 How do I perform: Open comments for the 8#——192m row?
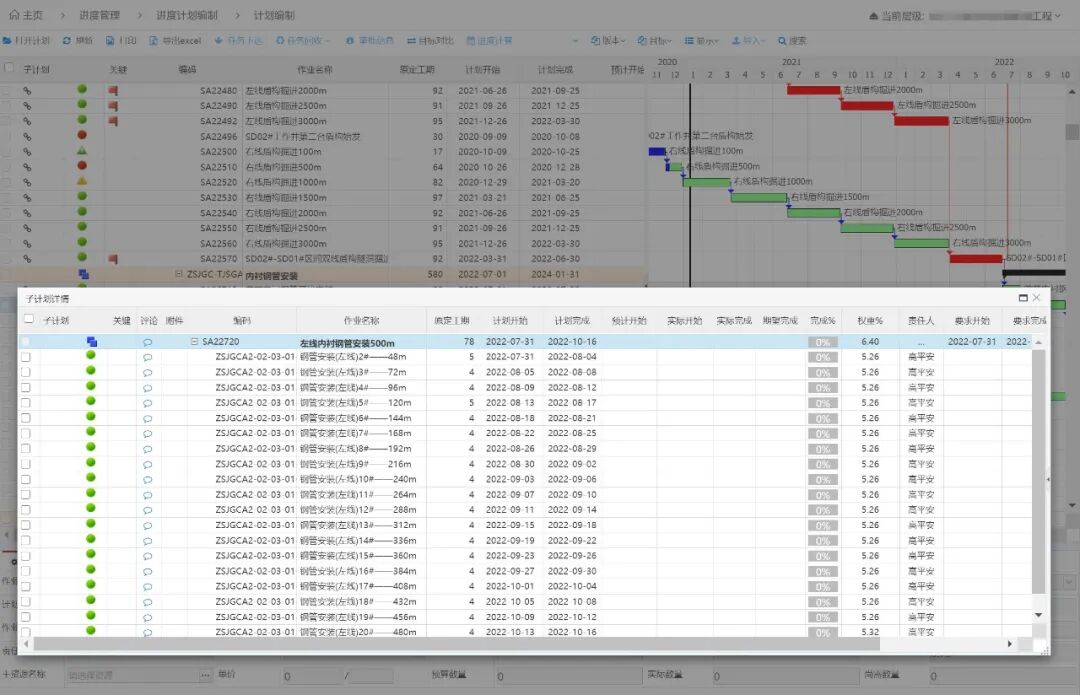(147, 449)
